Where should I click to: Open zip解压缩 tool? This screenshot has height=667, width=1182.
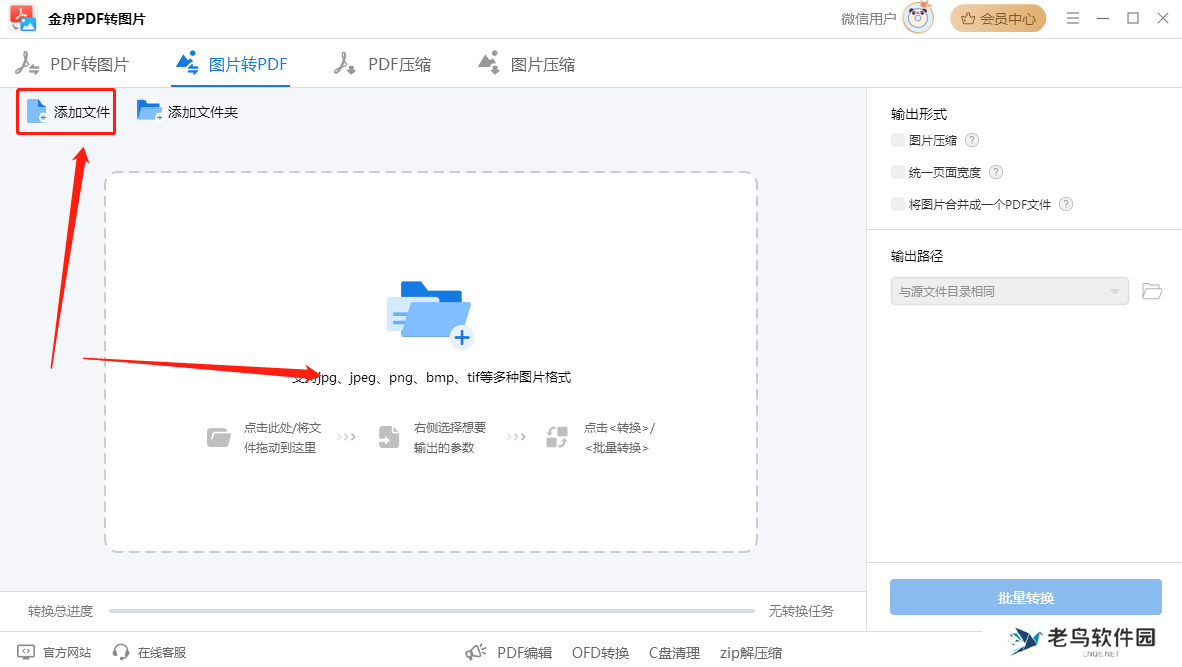(x=750, y=651)
